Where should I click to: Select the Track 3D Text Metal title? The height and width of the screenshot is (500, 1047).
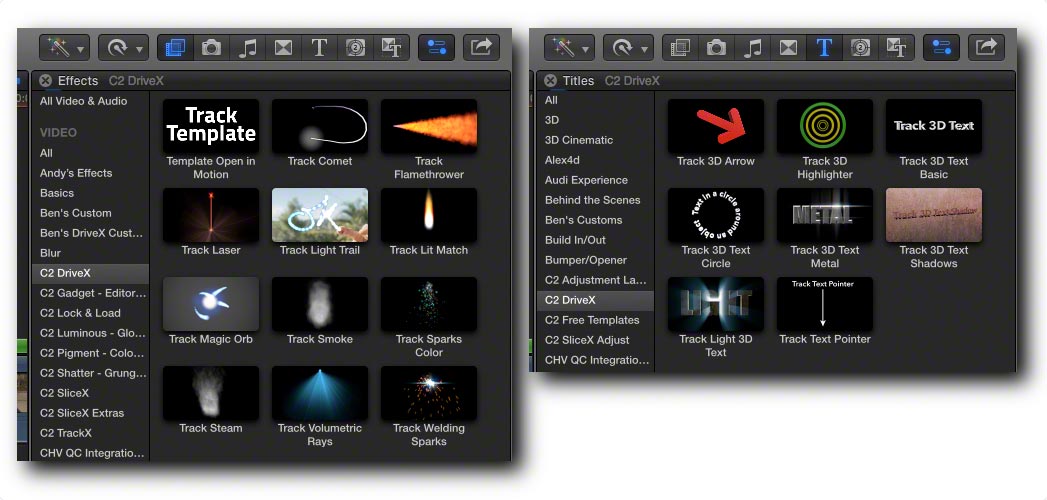point(825,214)
